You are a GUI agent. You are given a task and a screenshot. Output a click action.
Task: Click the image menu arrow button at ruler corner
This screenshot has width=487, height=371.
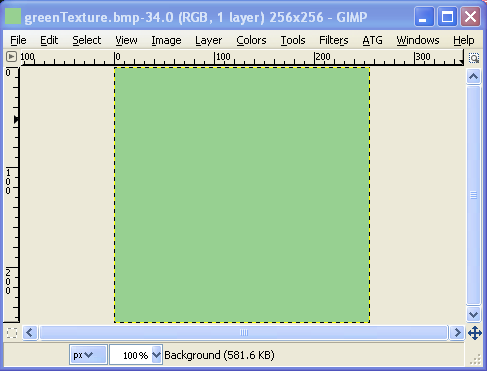pos(11,57)
